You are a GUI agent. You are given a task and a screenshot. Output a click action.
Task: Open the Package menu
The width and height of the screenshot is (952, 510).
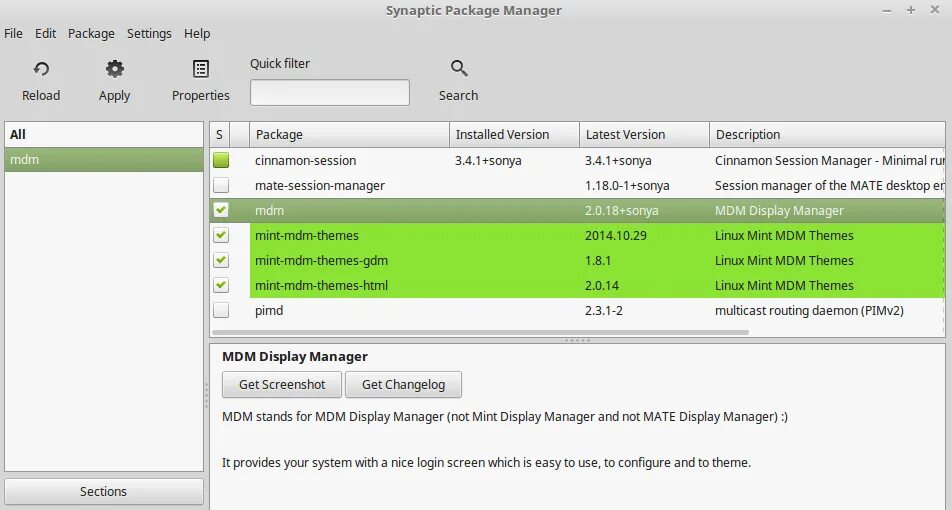click(91, 33)
